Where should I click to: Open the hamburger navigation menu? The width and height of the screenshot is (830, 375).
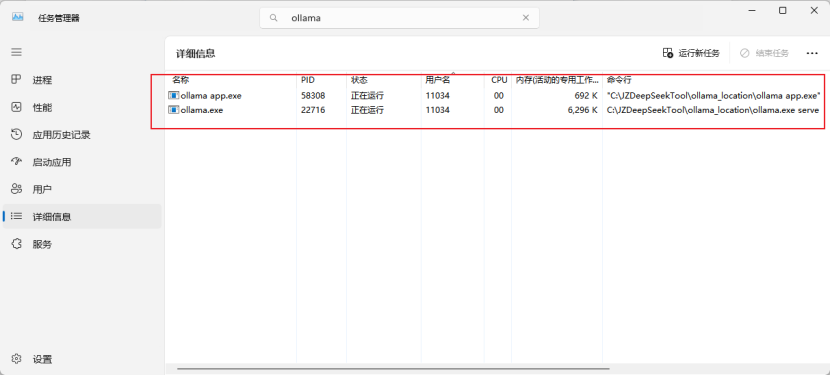16,52
